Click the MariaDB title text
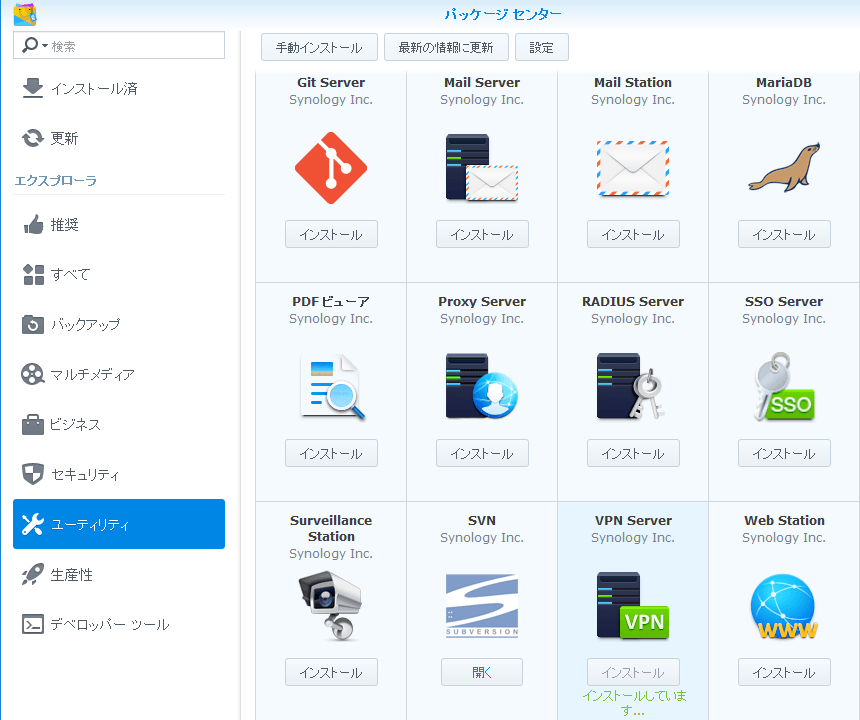This screenshot has width=860, height=720. [x=784, y=82]
